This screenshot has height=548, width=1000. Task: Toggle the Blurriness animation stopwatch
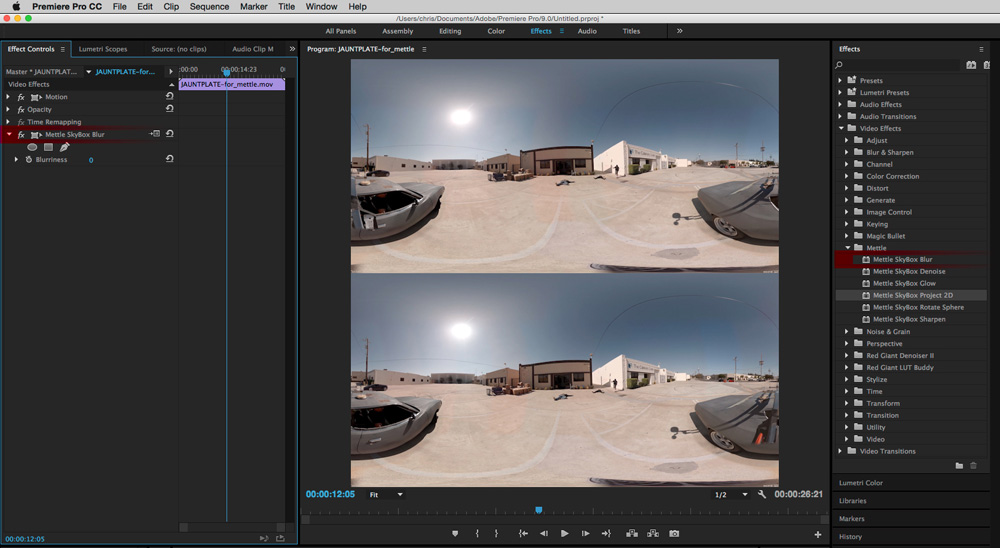click(29, 159)
